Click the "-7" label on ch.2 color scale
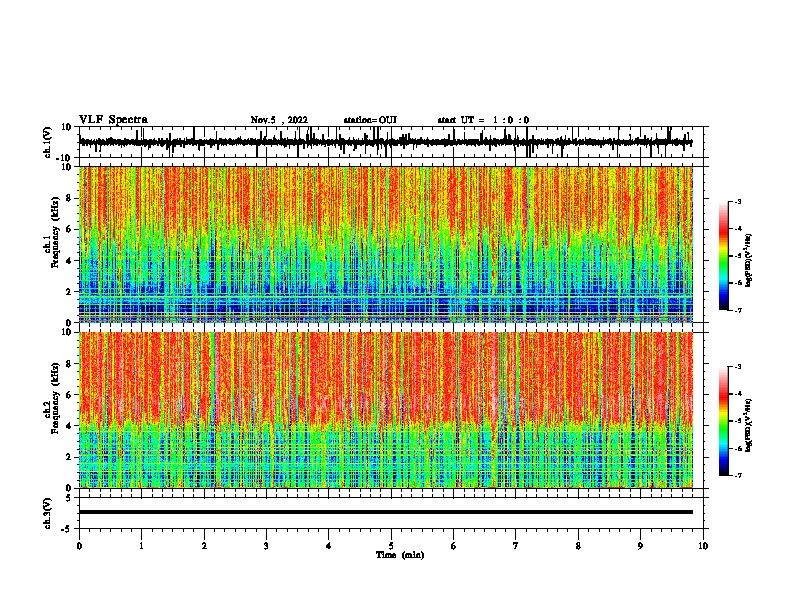792x612 pixels. point(737,475)
